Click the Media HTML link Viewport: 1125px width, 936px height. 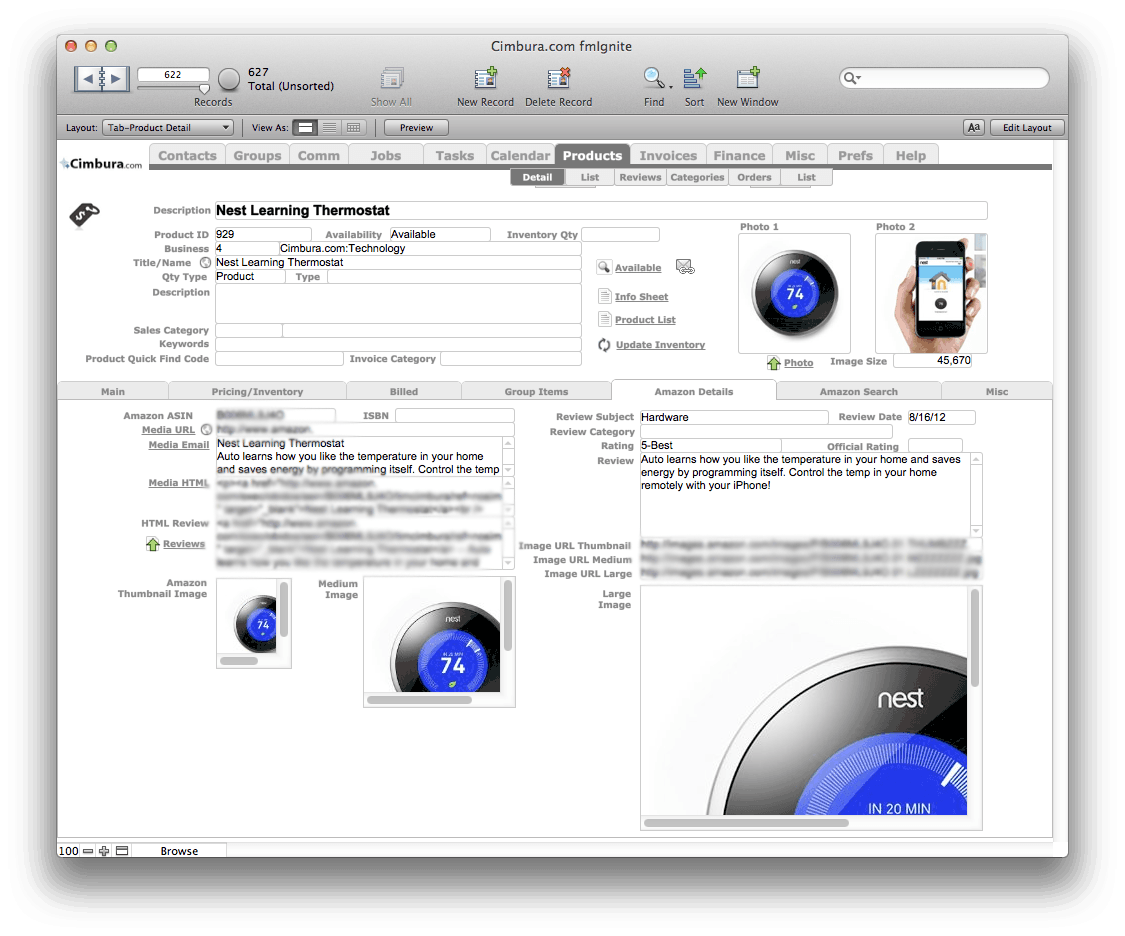179,483
